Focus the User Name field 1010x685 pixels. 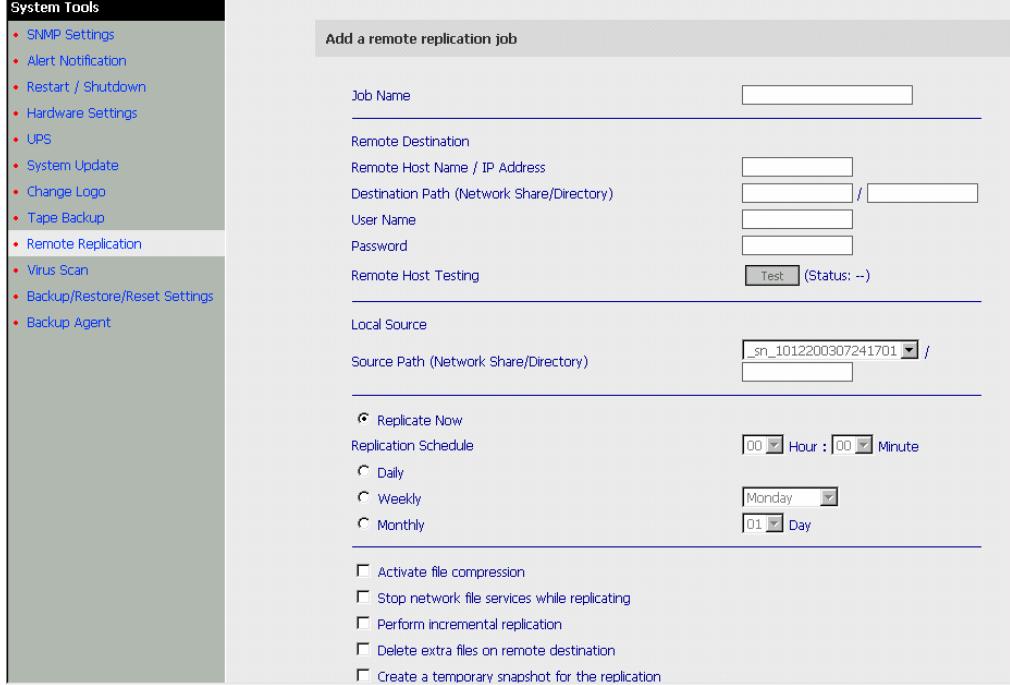click(x=797, y=220)
